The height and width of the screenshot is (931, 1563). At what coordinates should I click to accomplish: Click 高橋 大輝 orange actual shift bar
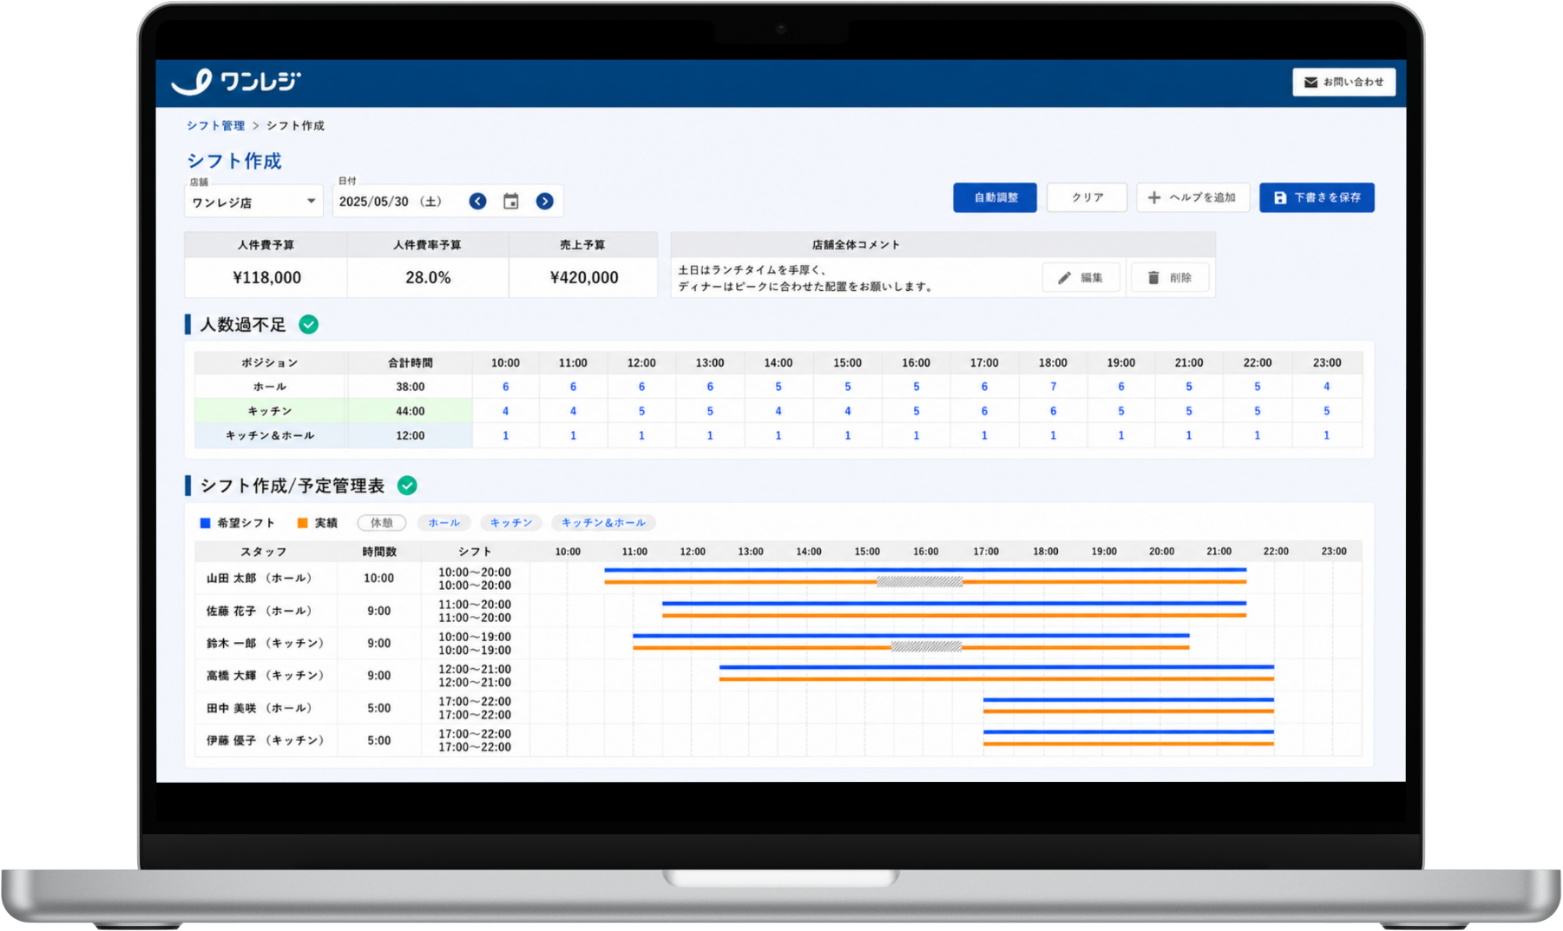tap(997, 679)
